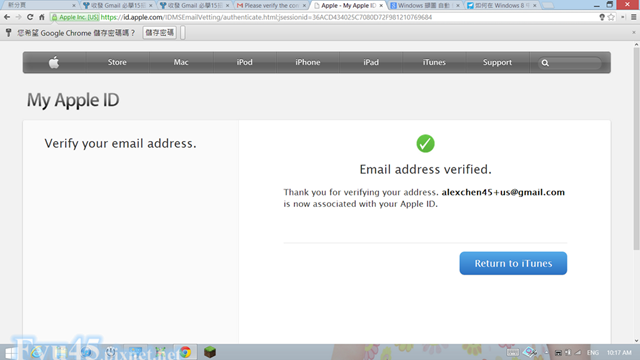Click the Return to iTunes button
The image size is (640, 360).
[513, 263]
